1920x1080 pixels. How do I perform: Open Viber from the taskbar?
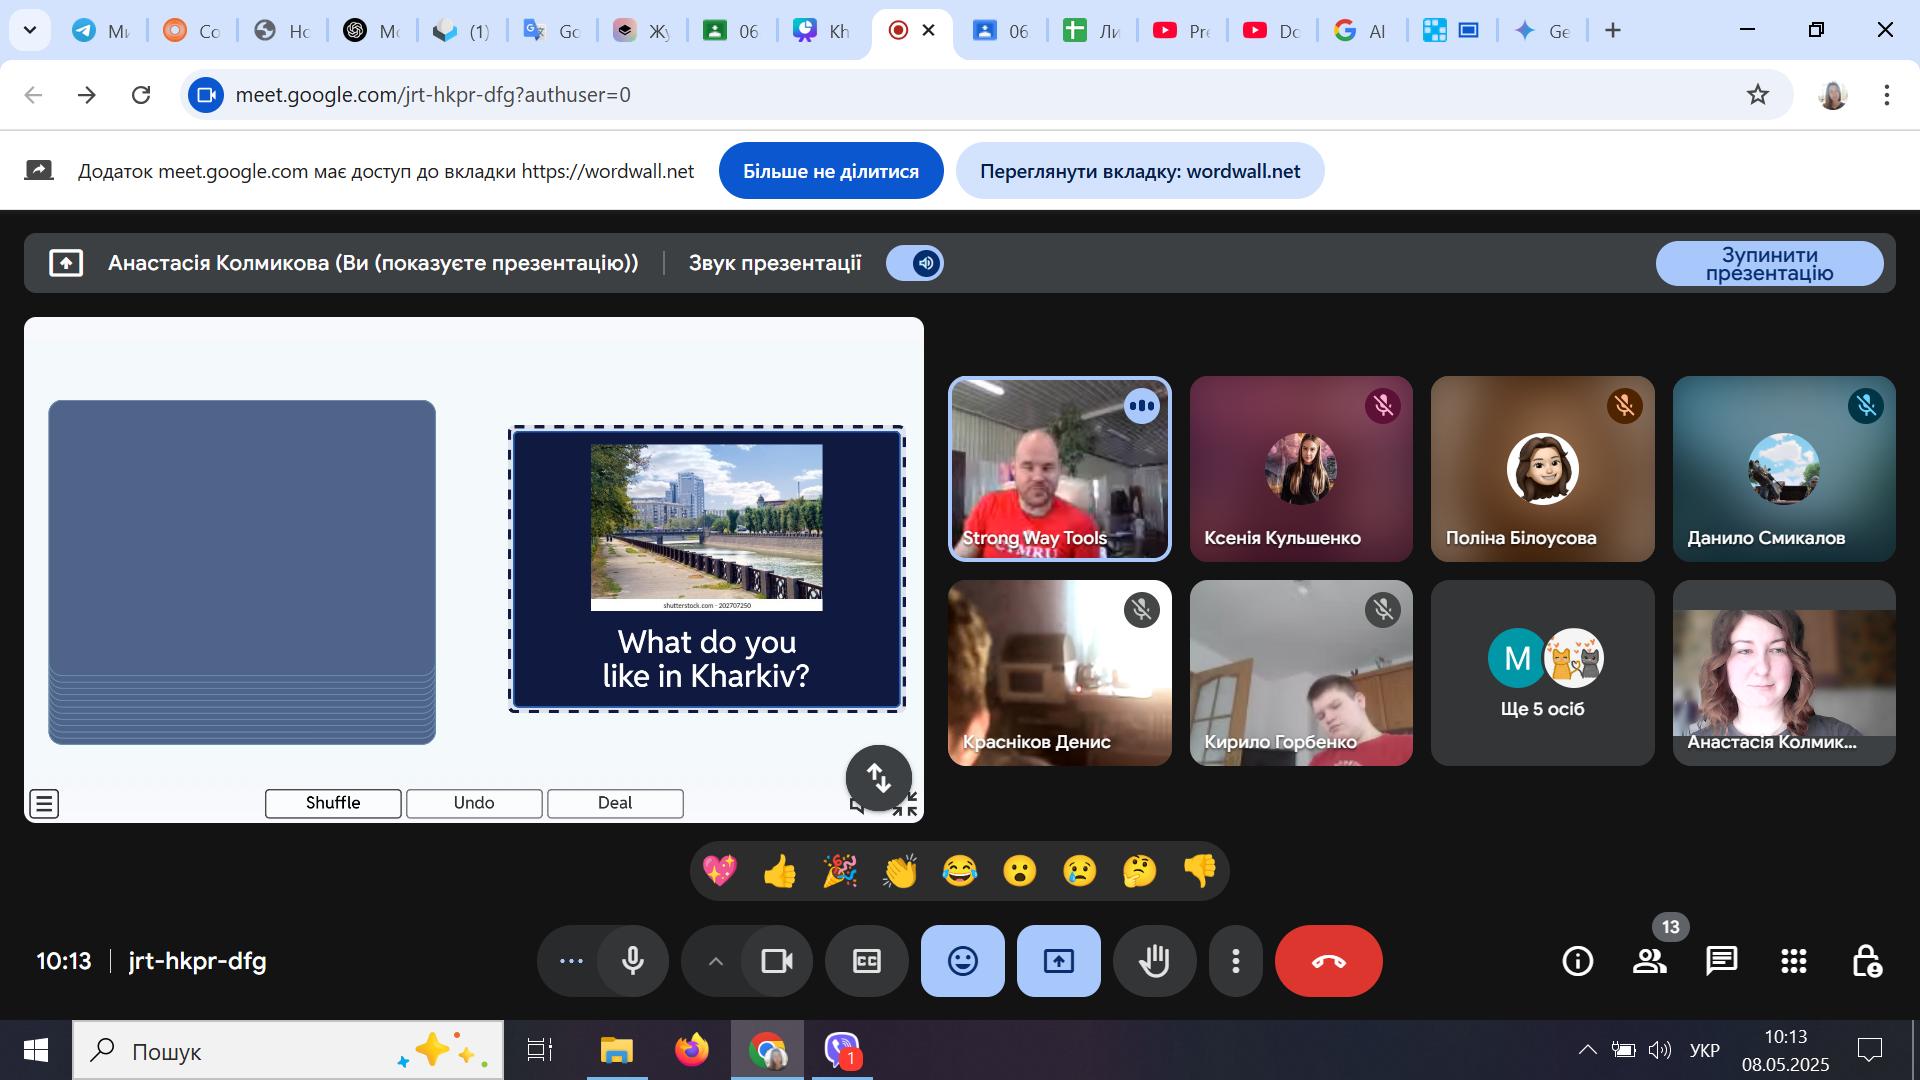point(841,1050)
